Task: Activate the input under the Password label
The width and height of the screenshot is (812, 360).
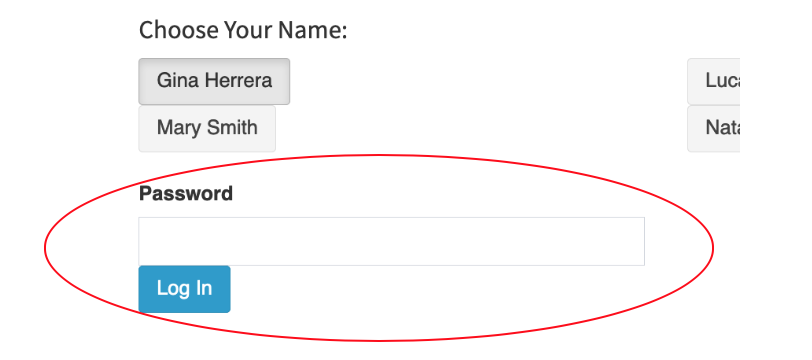Action: 392,241
